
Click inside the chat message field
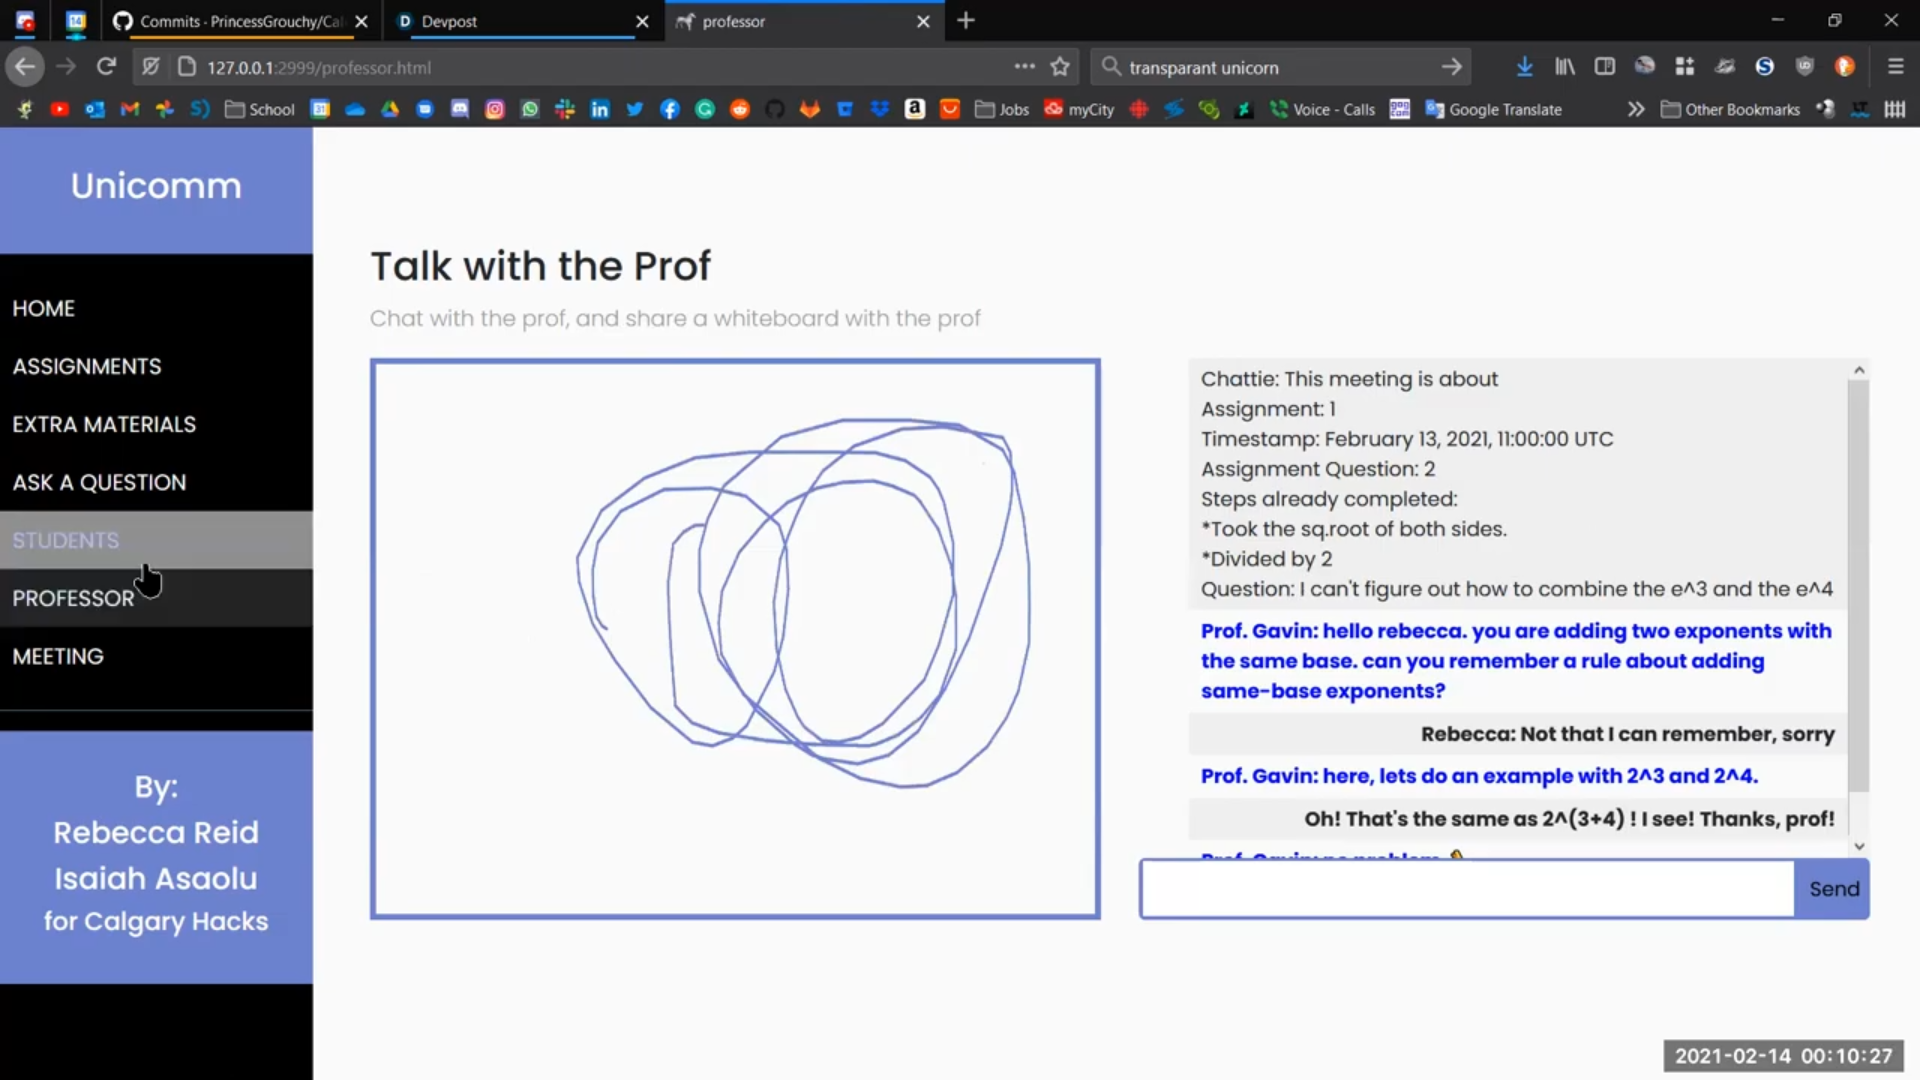pyautogui.click(x=1467, y=889)
